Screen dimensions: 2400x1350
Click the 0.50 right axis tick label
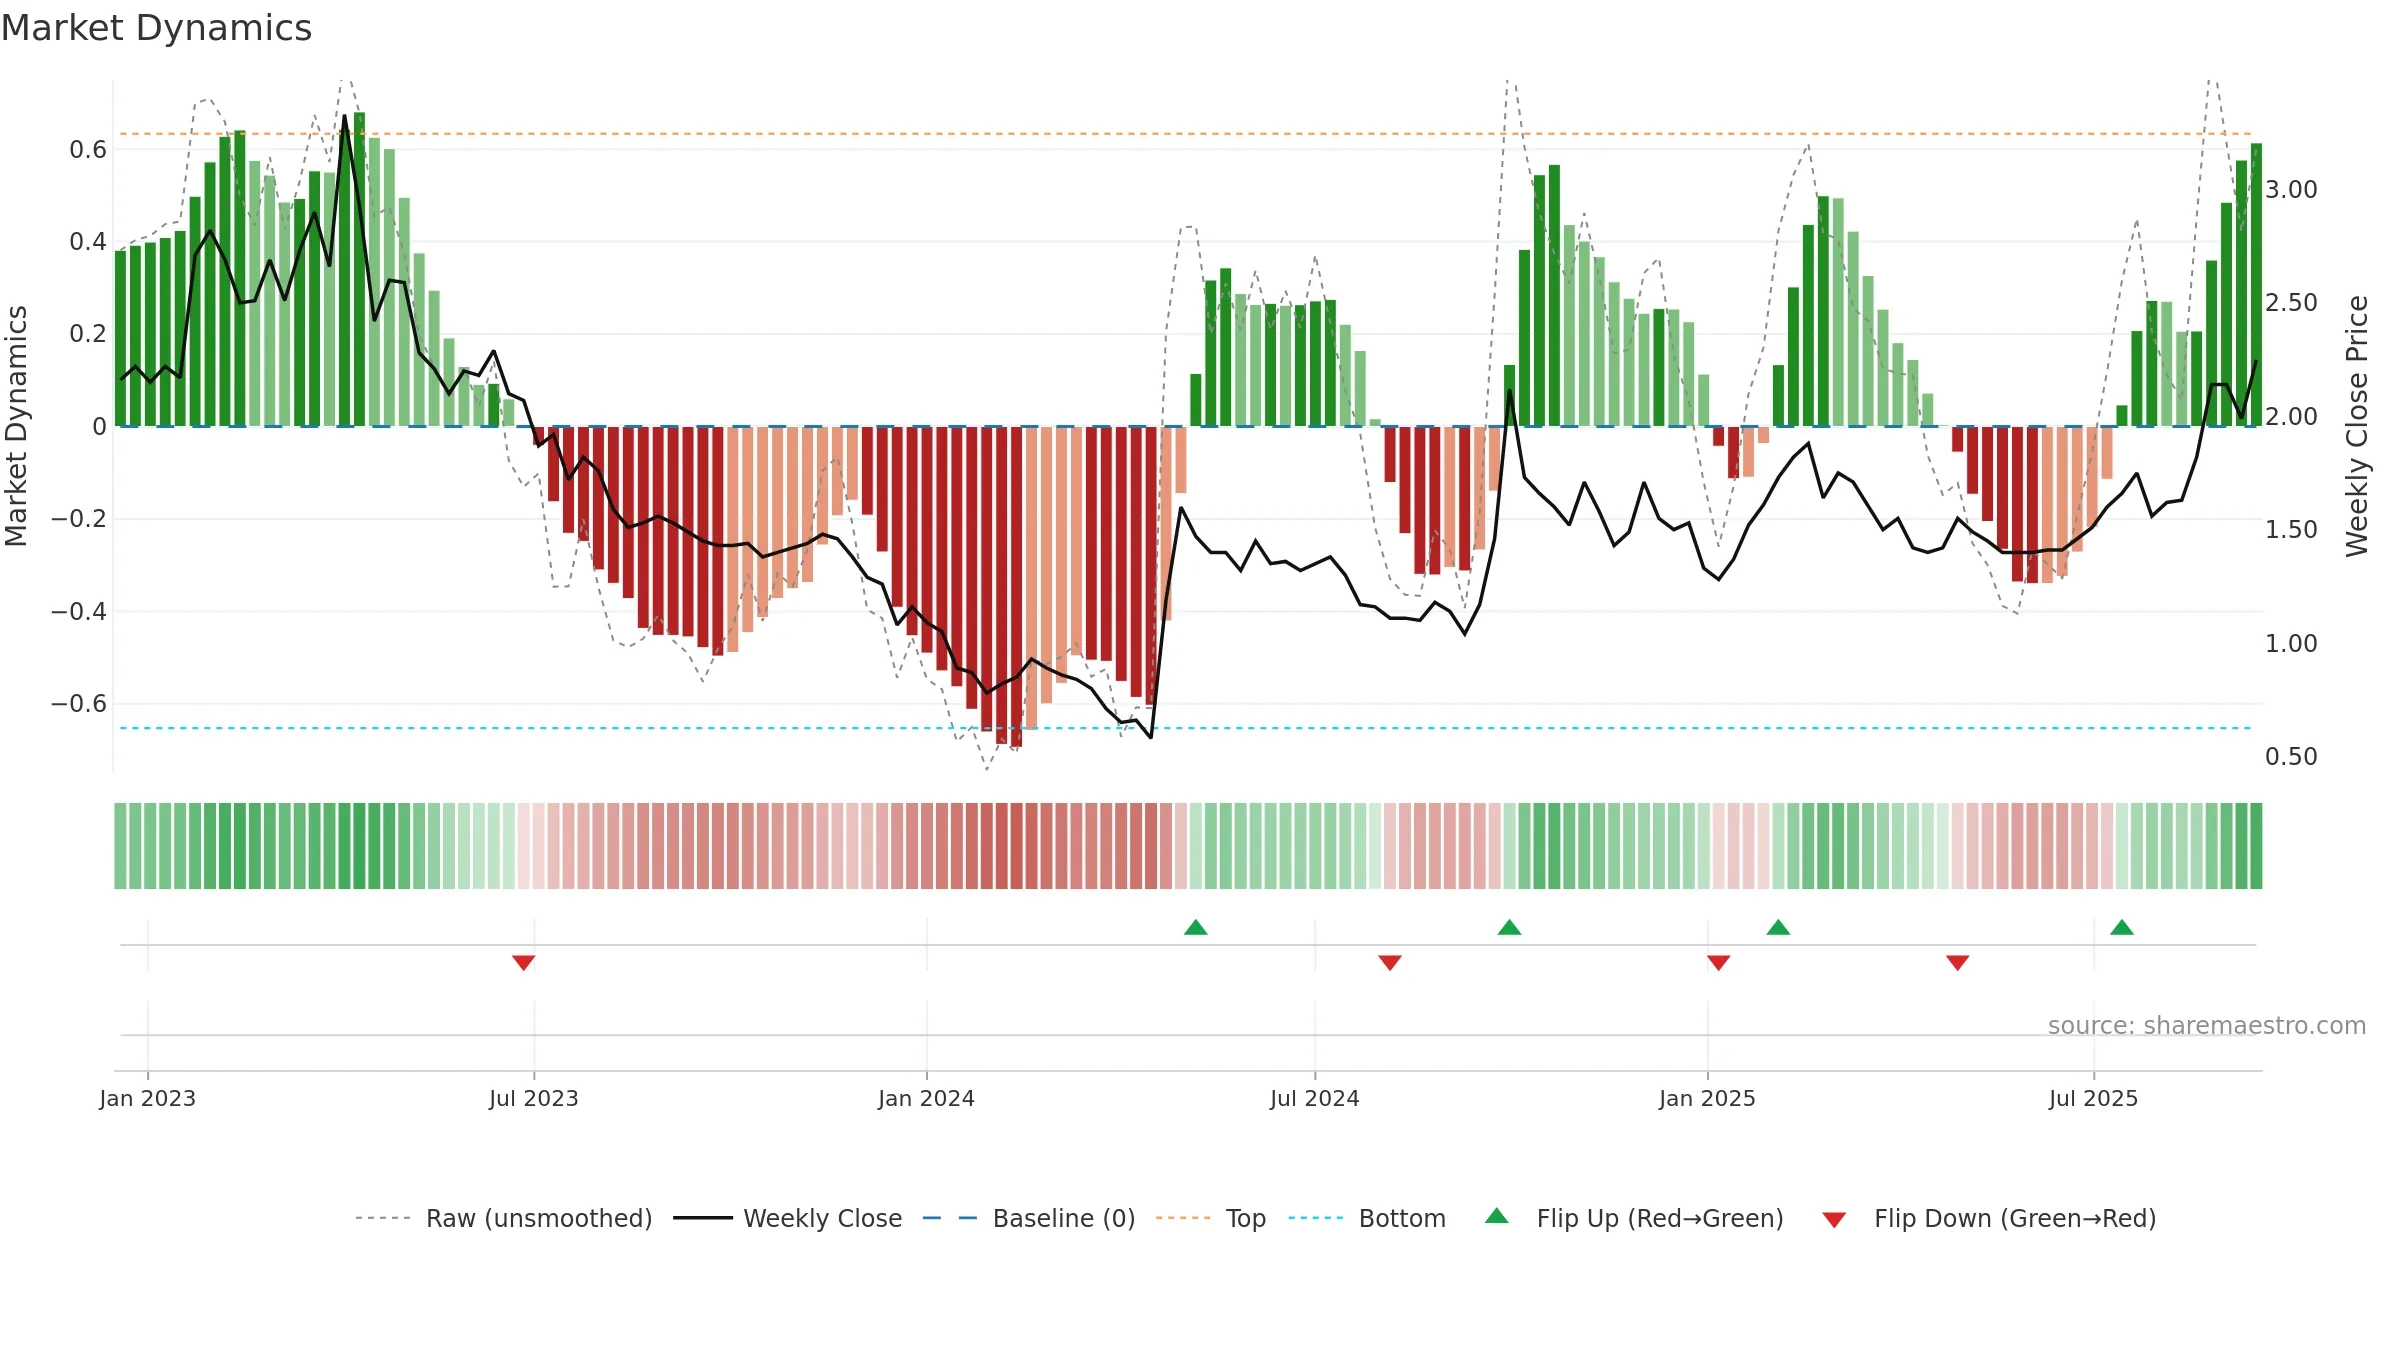pyautogui.click(x=2291, y=757)
